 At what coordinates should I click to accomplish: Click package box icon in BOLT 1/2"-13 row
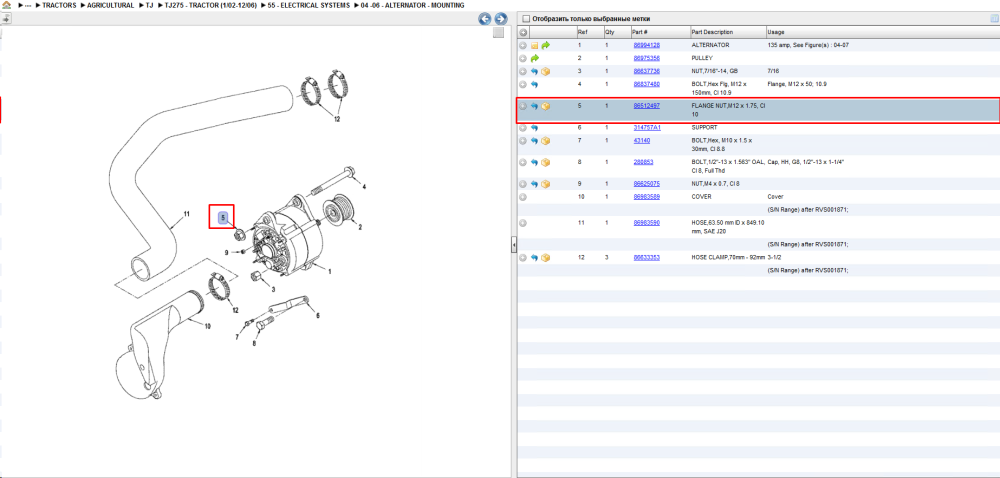pyautogui.click(x=545, y=163)
